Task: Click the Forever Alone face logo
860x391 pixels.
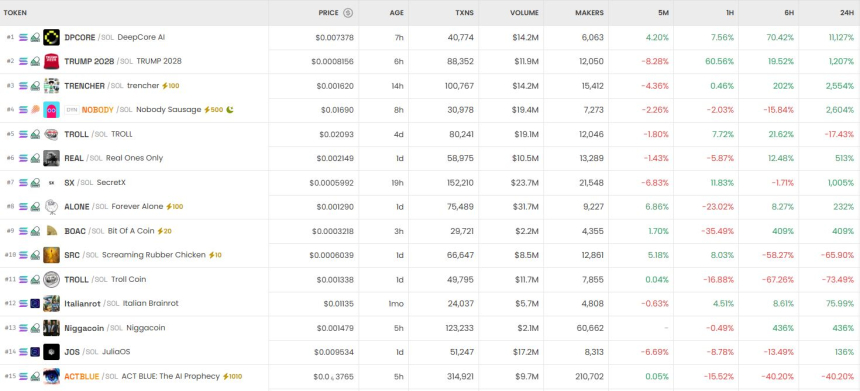Action: click(x=52, y=207)
